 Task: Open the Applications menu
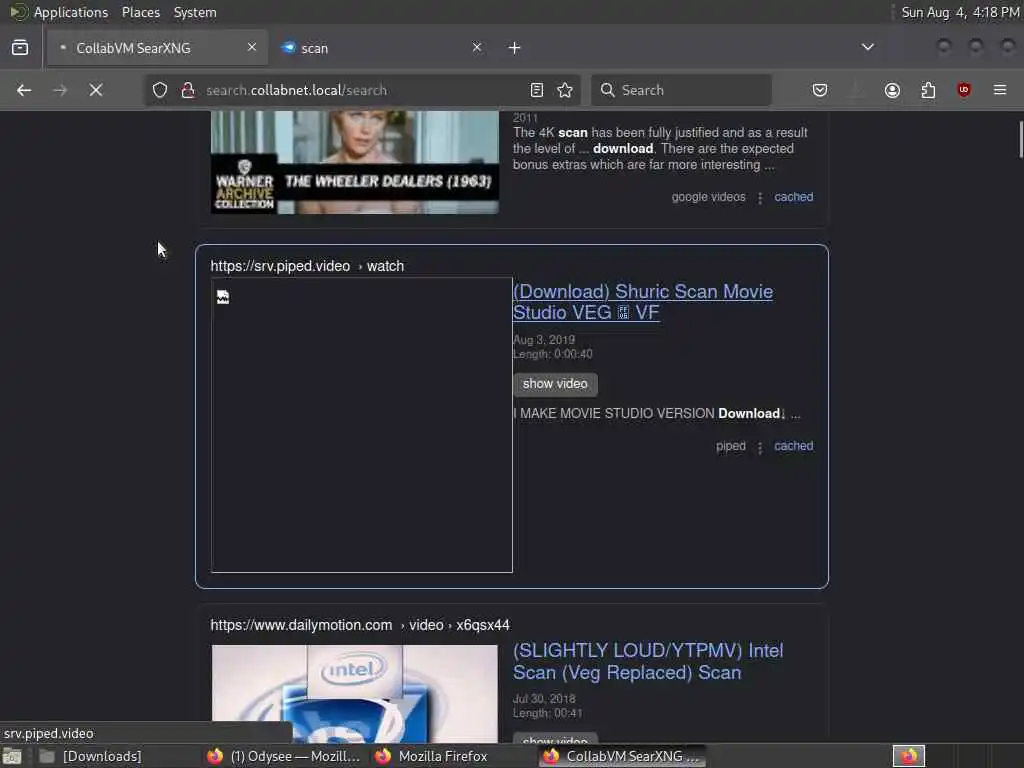coord(71,12)
